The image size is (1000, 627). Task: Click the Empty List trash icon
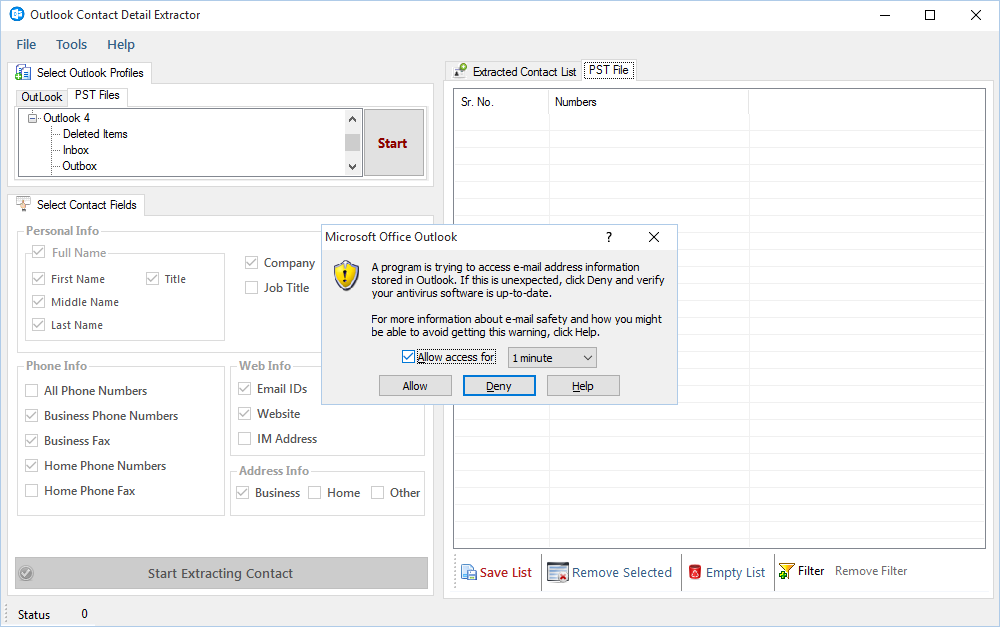(695, 572)
